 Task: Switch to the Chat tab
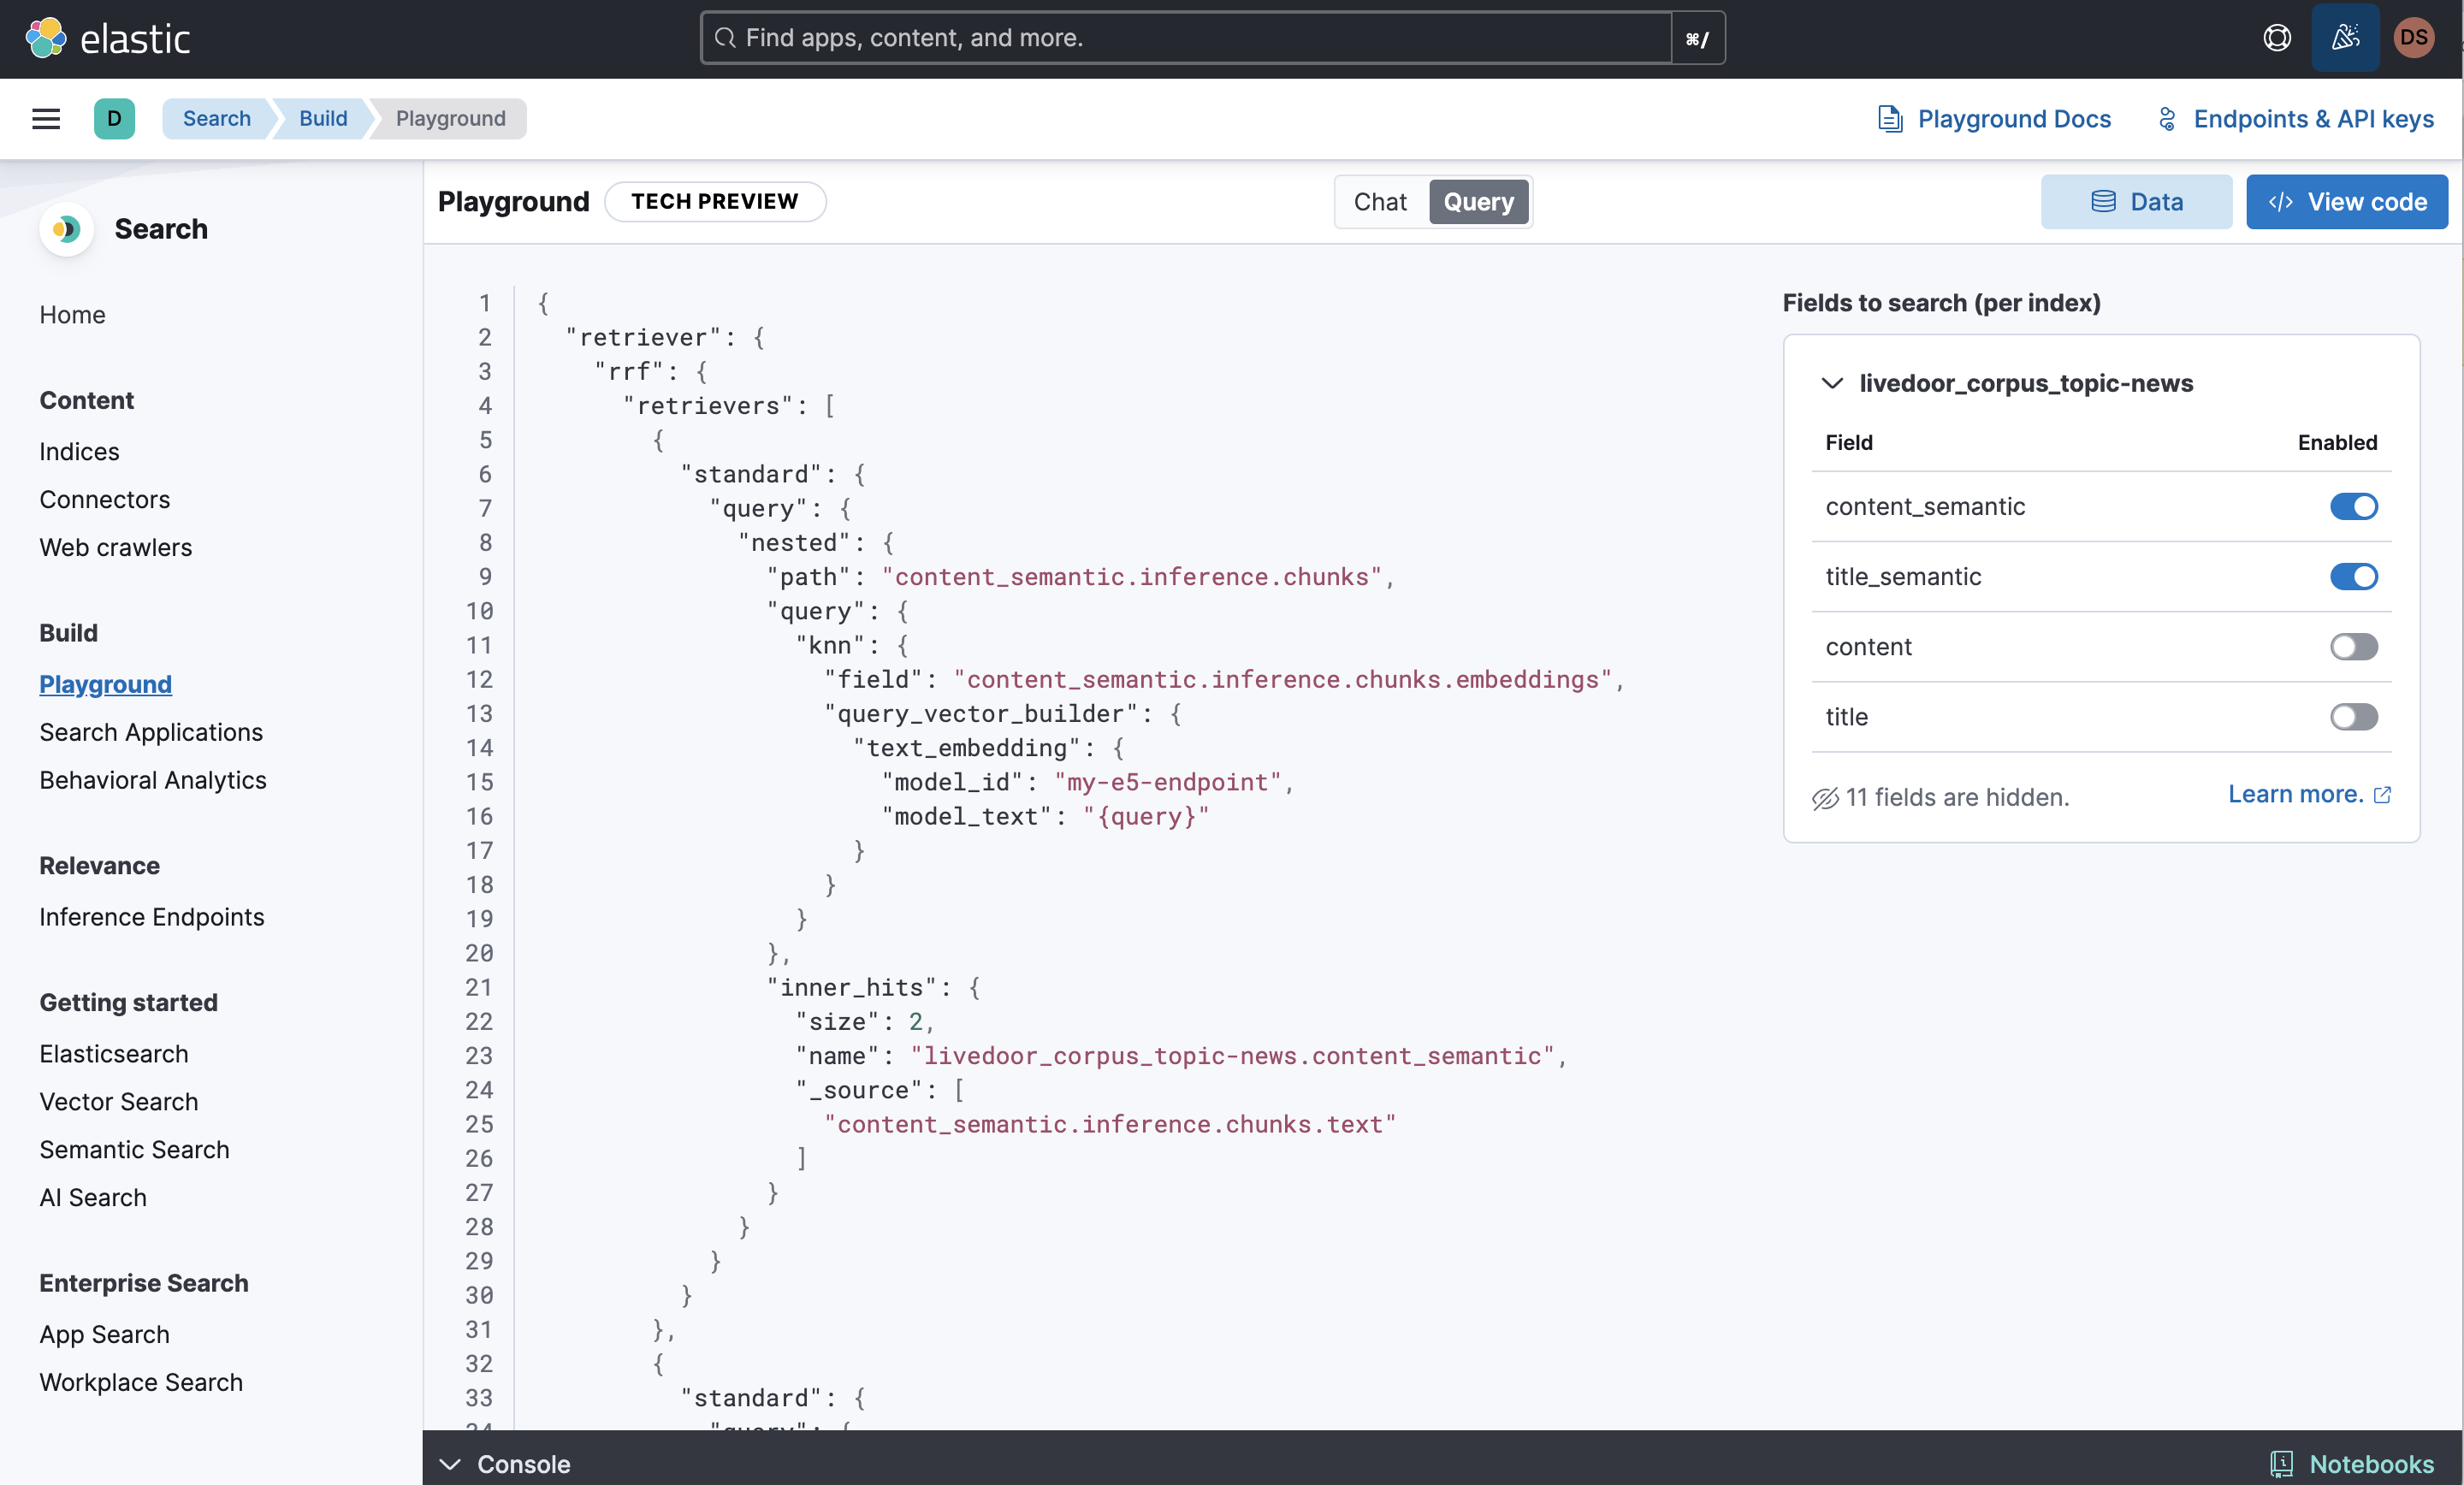(x=1380, y=202)
